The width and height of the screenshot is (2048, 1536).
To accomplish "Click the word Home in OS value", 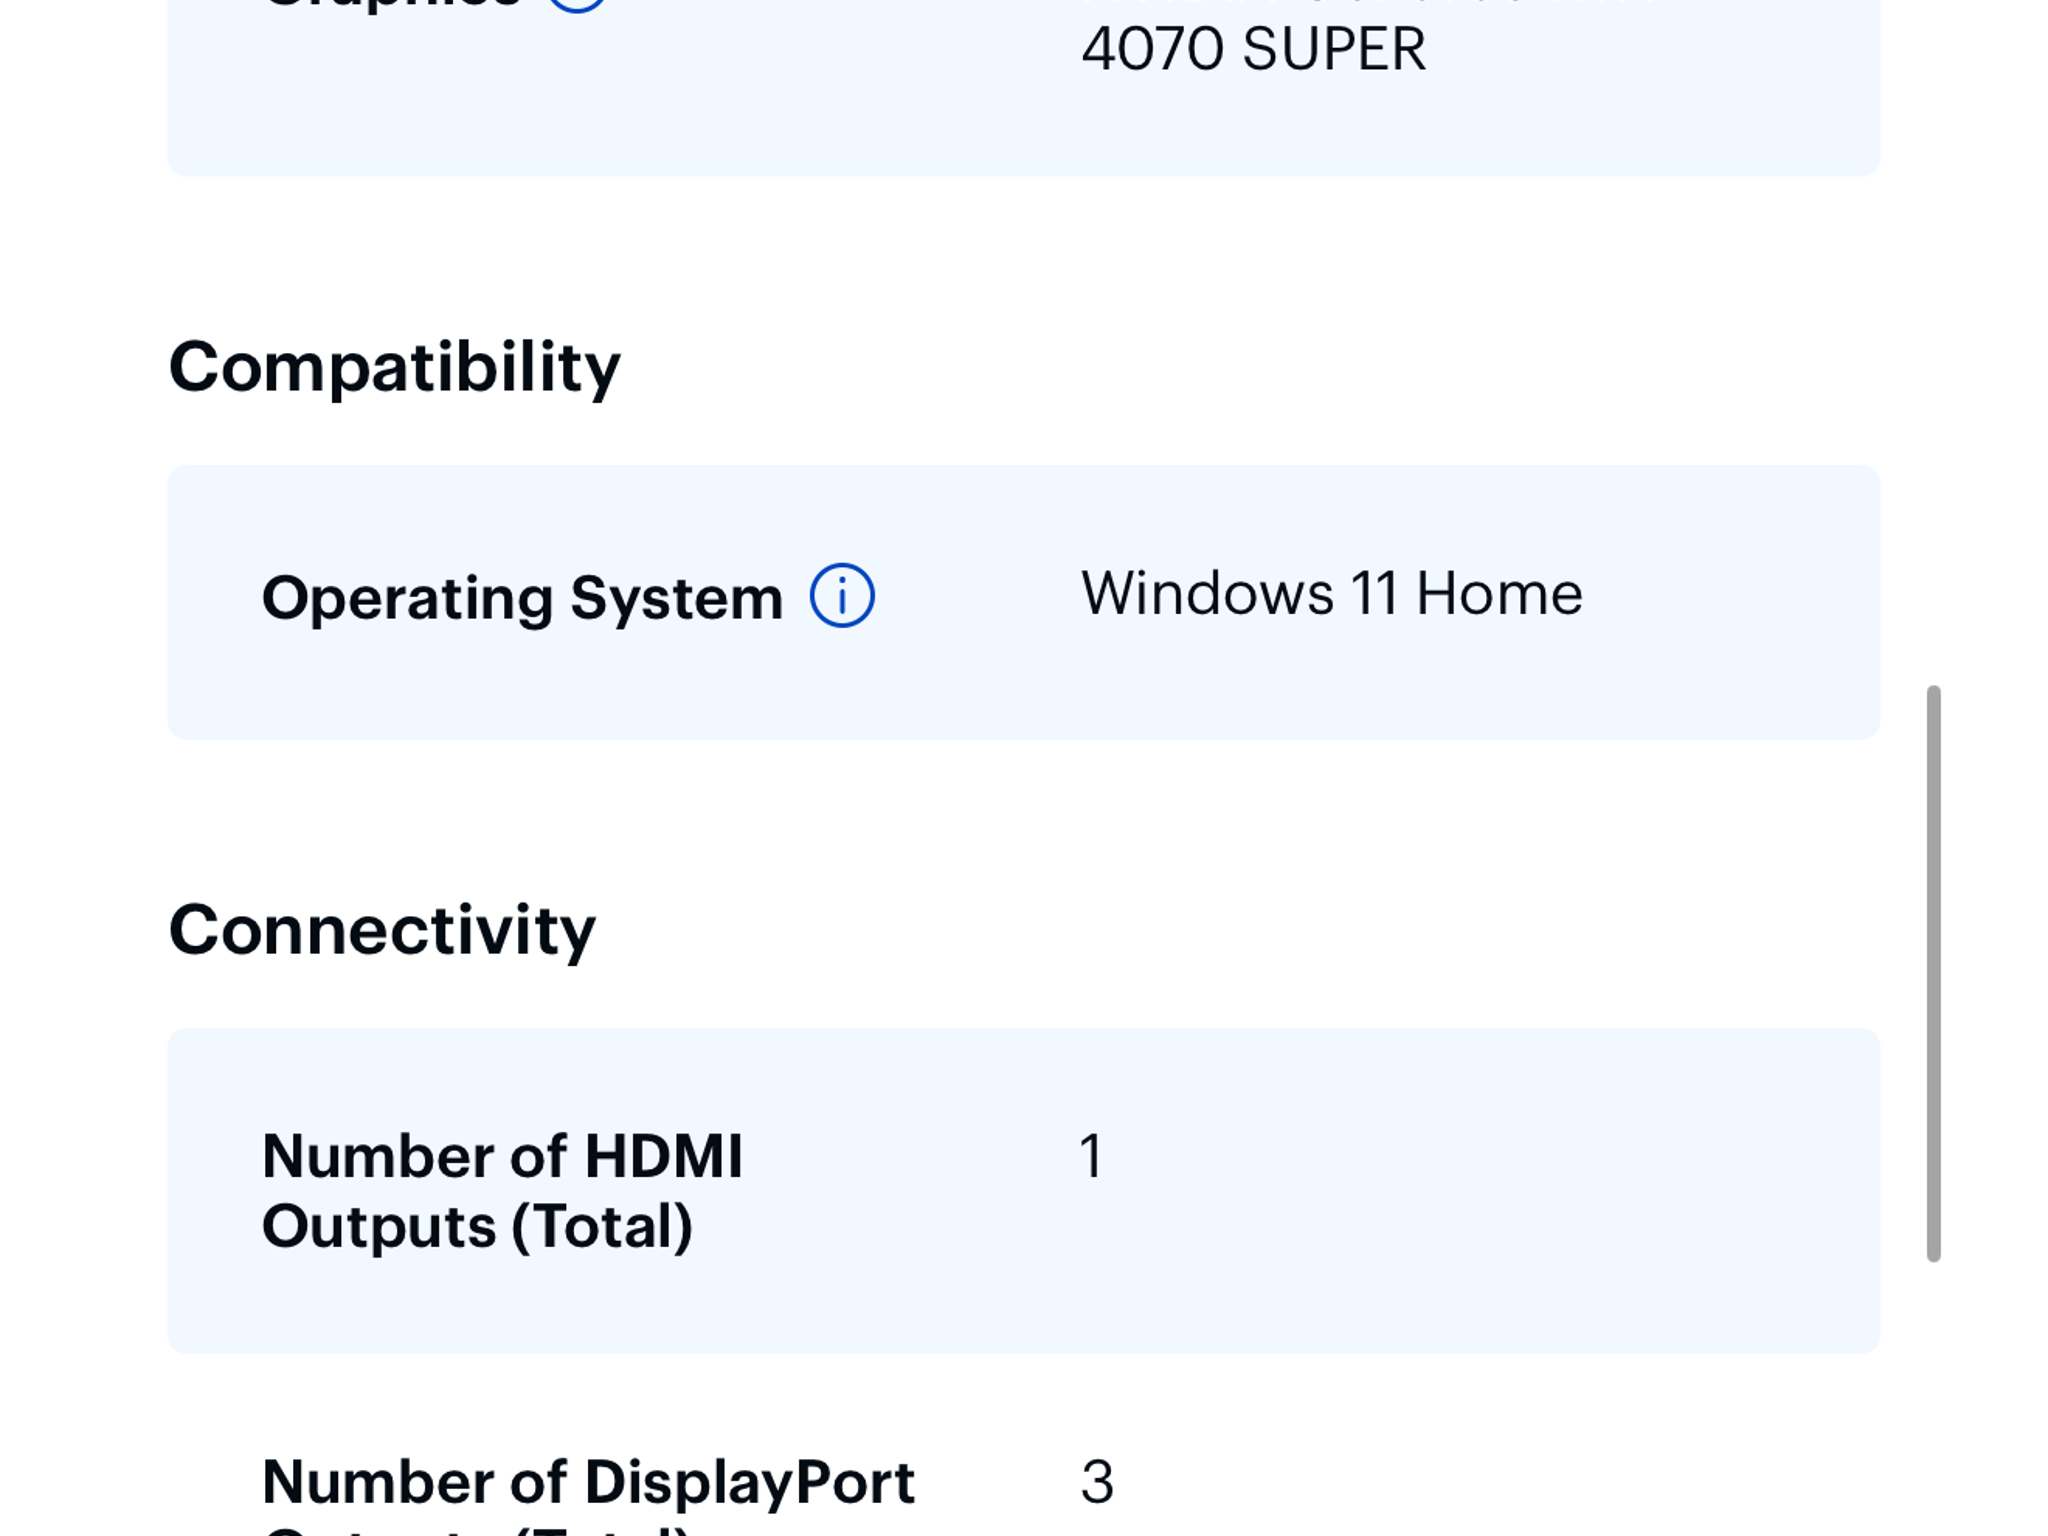I will (1499, 593).
